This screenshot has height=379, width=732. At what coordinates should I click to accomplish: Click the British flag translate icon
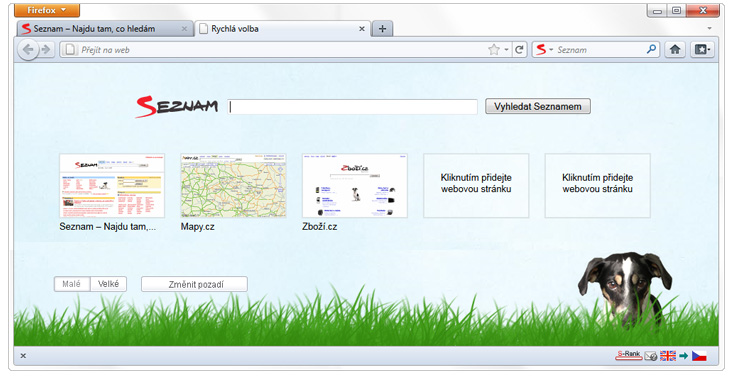(668, 356)
